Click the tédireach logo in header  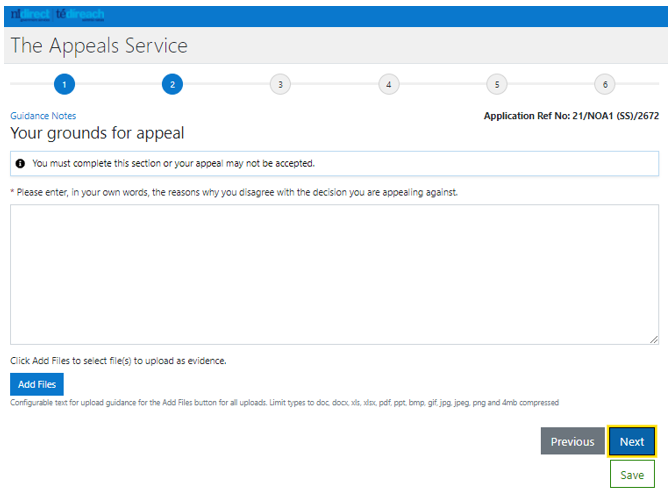coord(80,15)
